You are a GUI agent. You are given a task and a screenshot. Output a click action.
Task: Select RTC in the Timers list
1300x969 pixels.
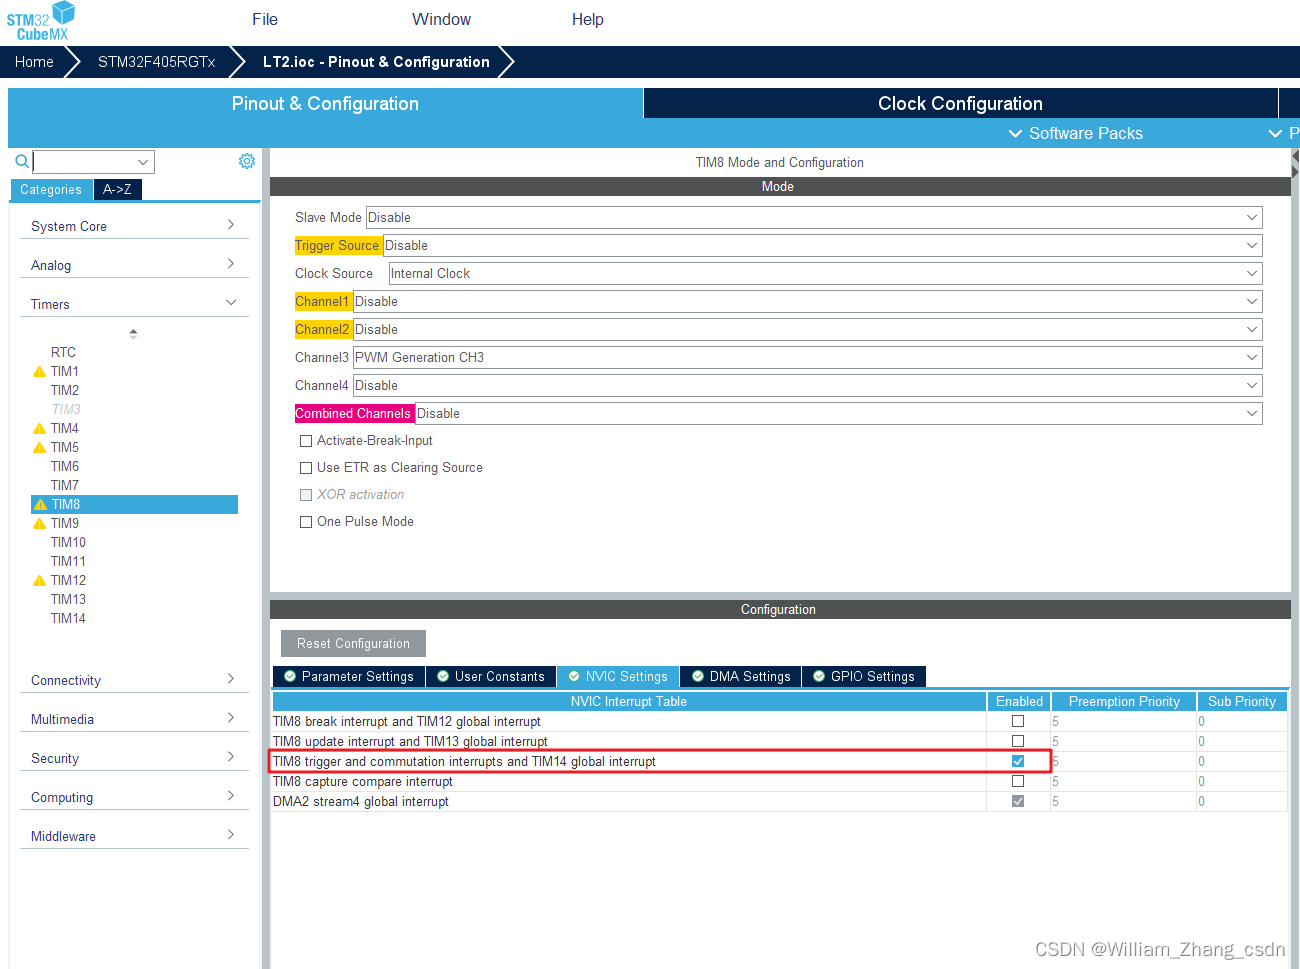point(63,353)
